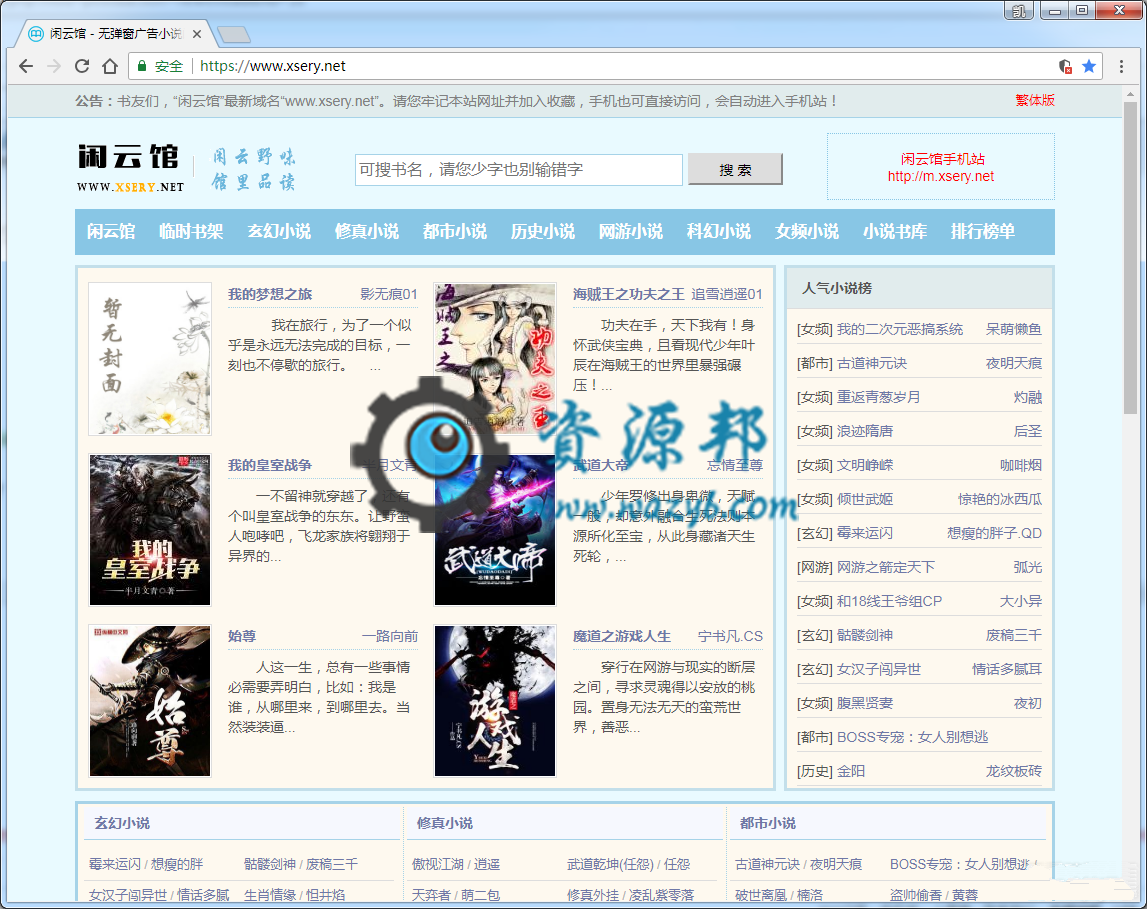This screenshot has width=1147, height=909.
Task: Open 和18线王爷组CP in popularity list
Action: (x=890, y=601)
